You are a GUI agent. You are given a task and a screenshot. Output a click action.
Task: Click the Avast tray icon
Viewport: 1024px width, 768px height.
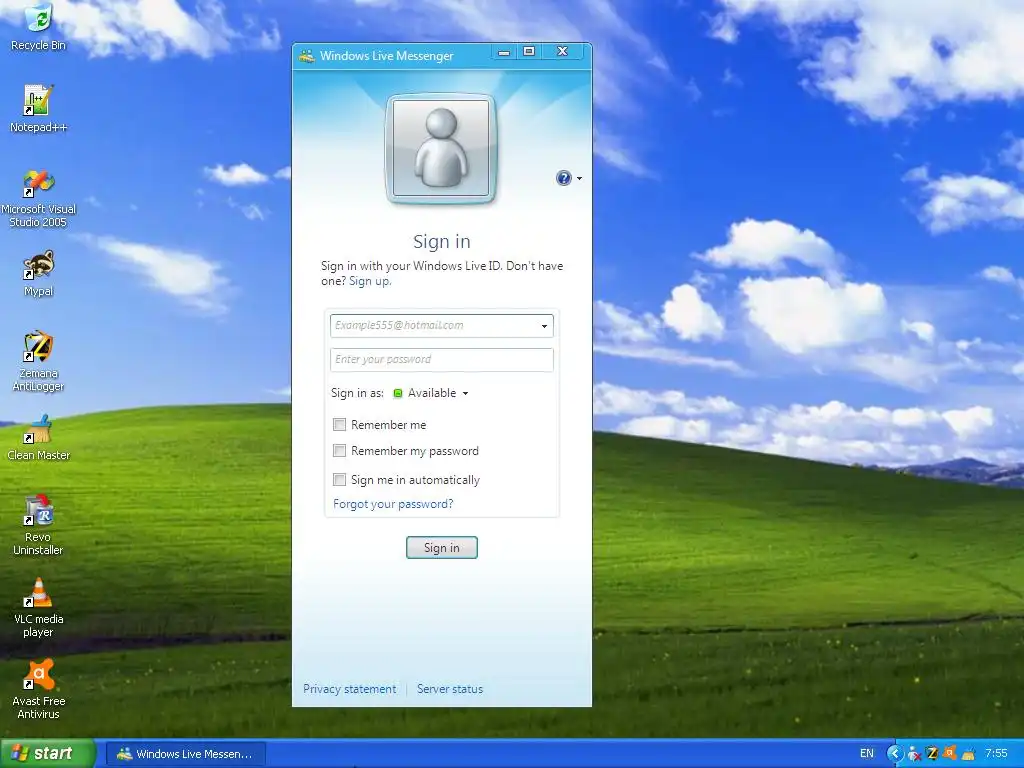pyautogui.click(x=950, y=753)
